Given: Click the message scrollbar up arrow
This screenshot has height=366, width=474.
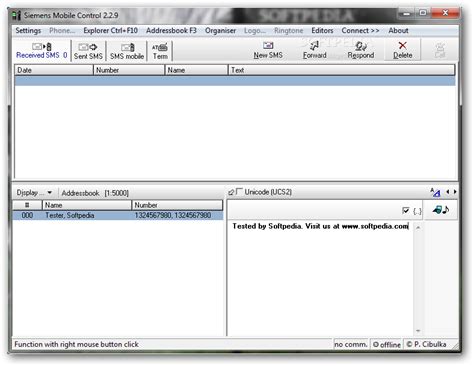Looking at the screenshot, I should (x=418, y=227).
